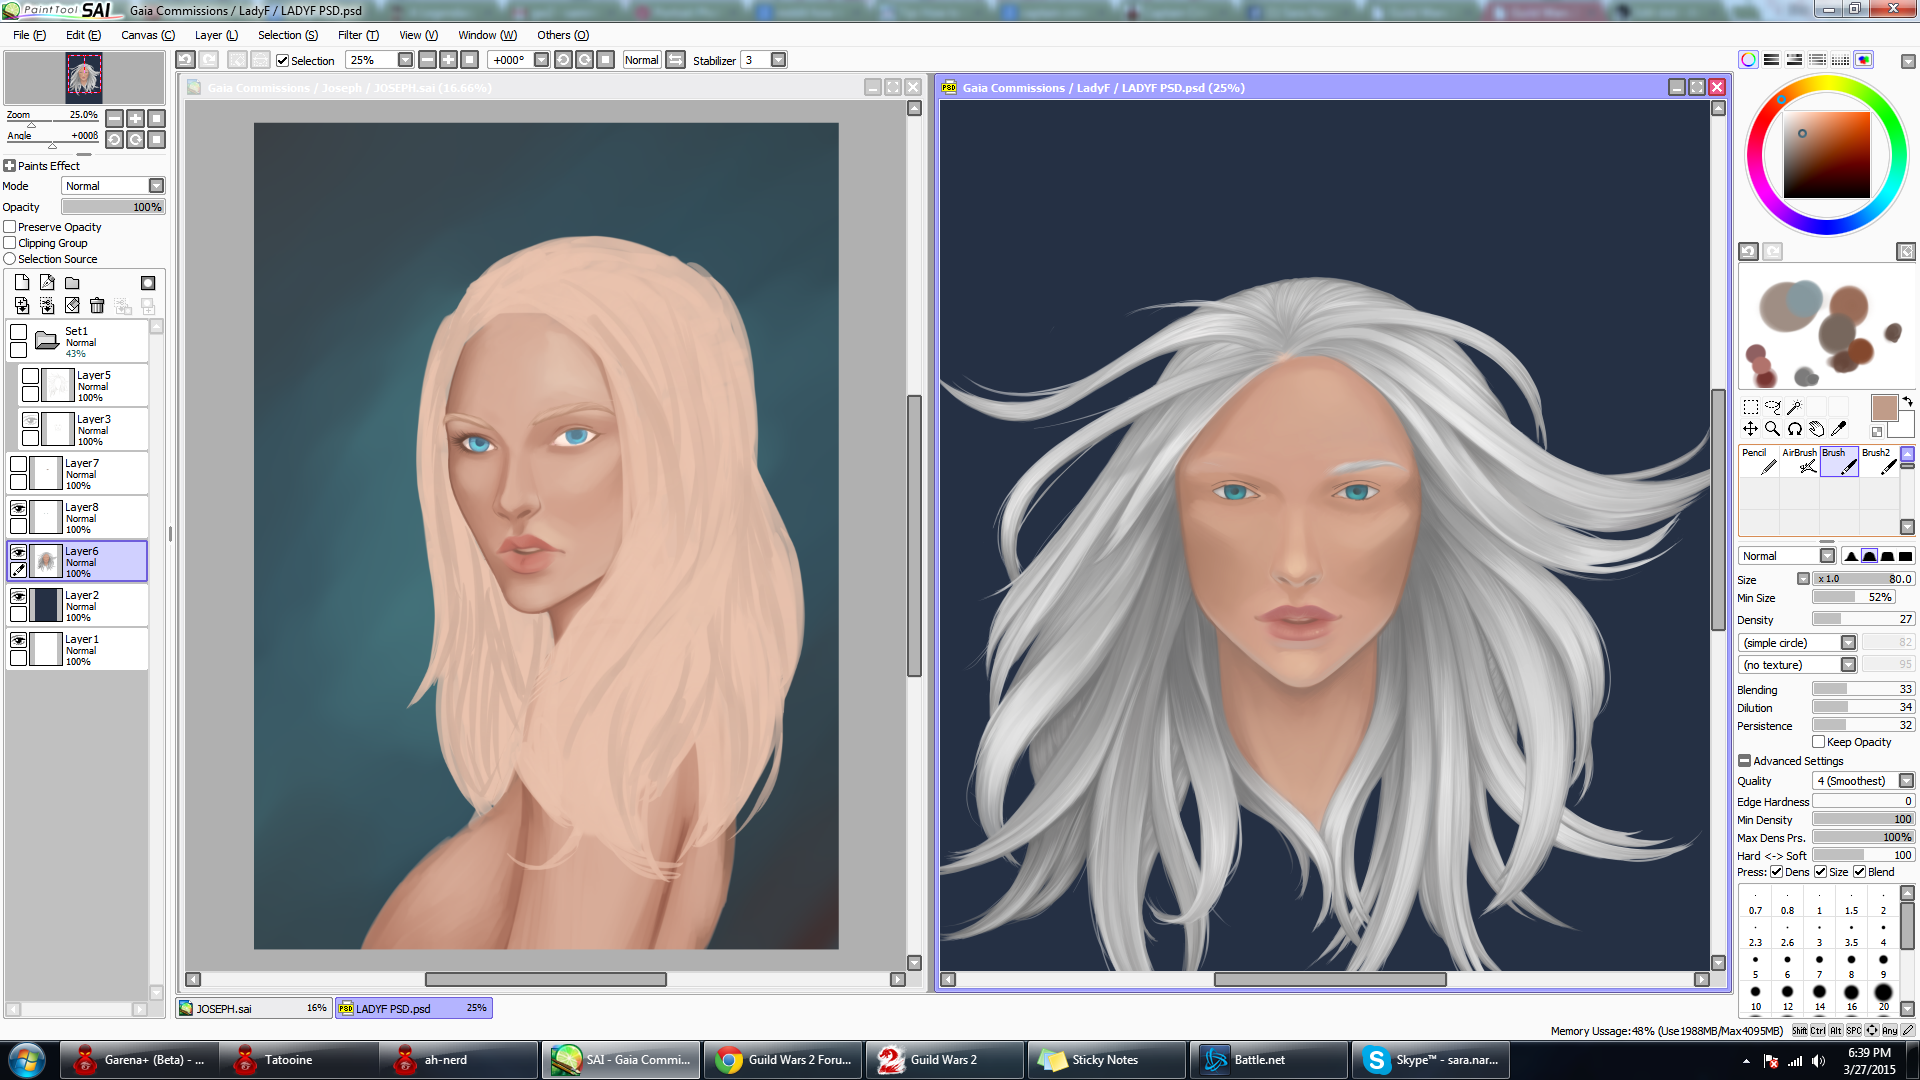Create a new linework layer
This screenshot has width=1920, height=1080.
coord(47,283)
